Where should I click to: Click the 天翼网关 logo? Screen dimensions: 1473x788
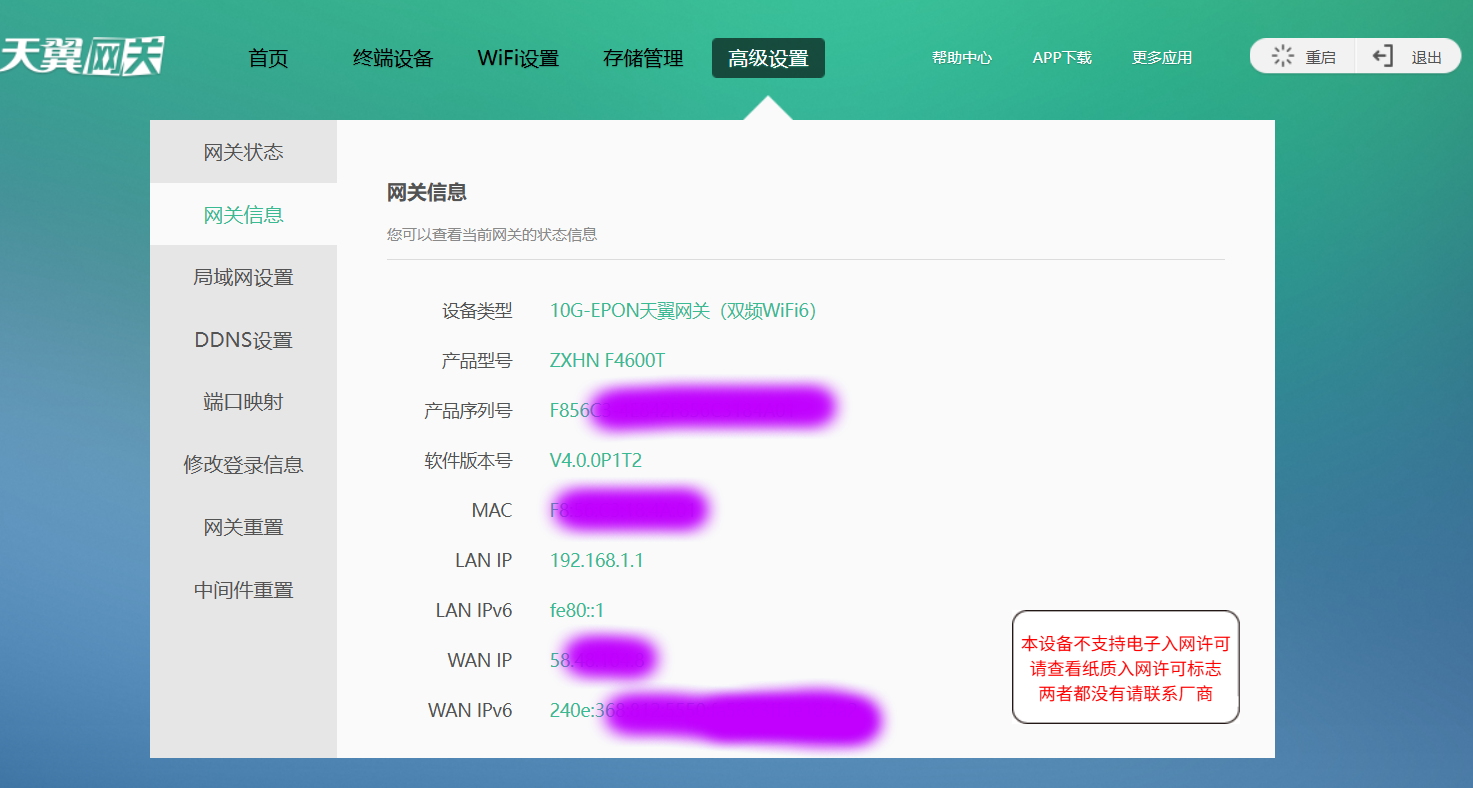82,57
